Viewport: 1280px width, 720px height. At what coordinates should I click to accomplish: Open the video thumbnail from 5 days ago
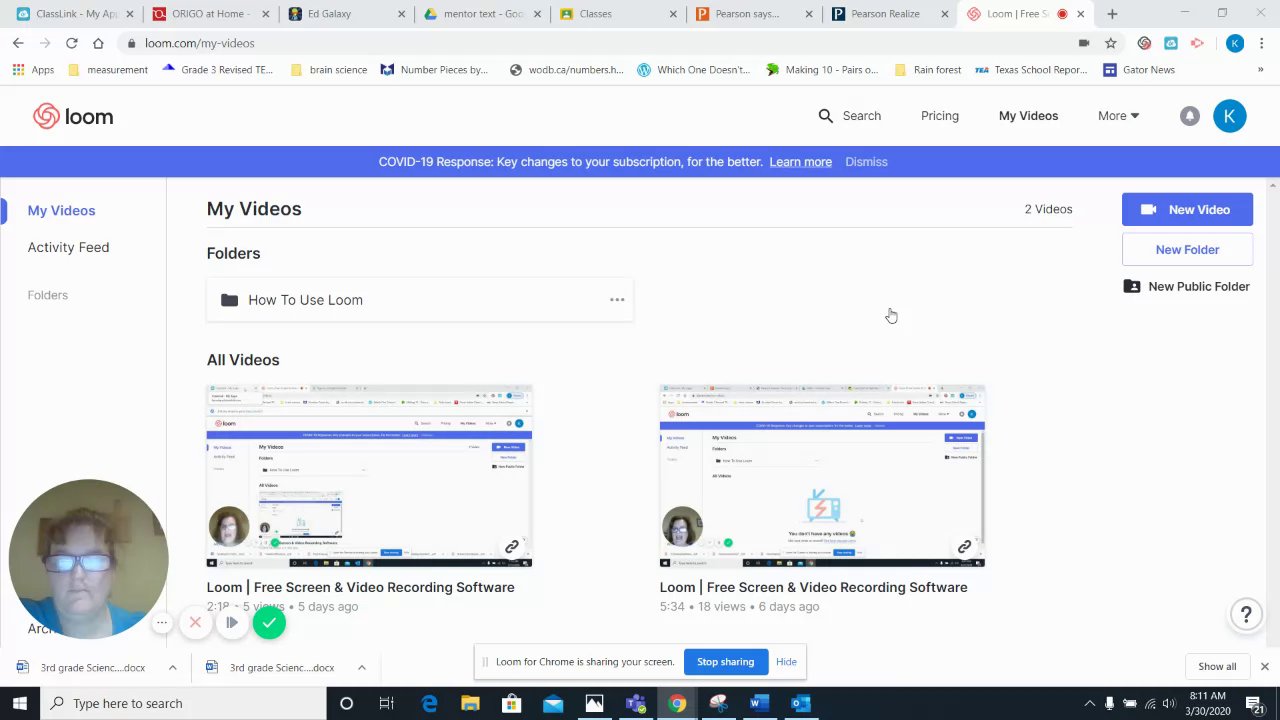click(x=369, y=476)
